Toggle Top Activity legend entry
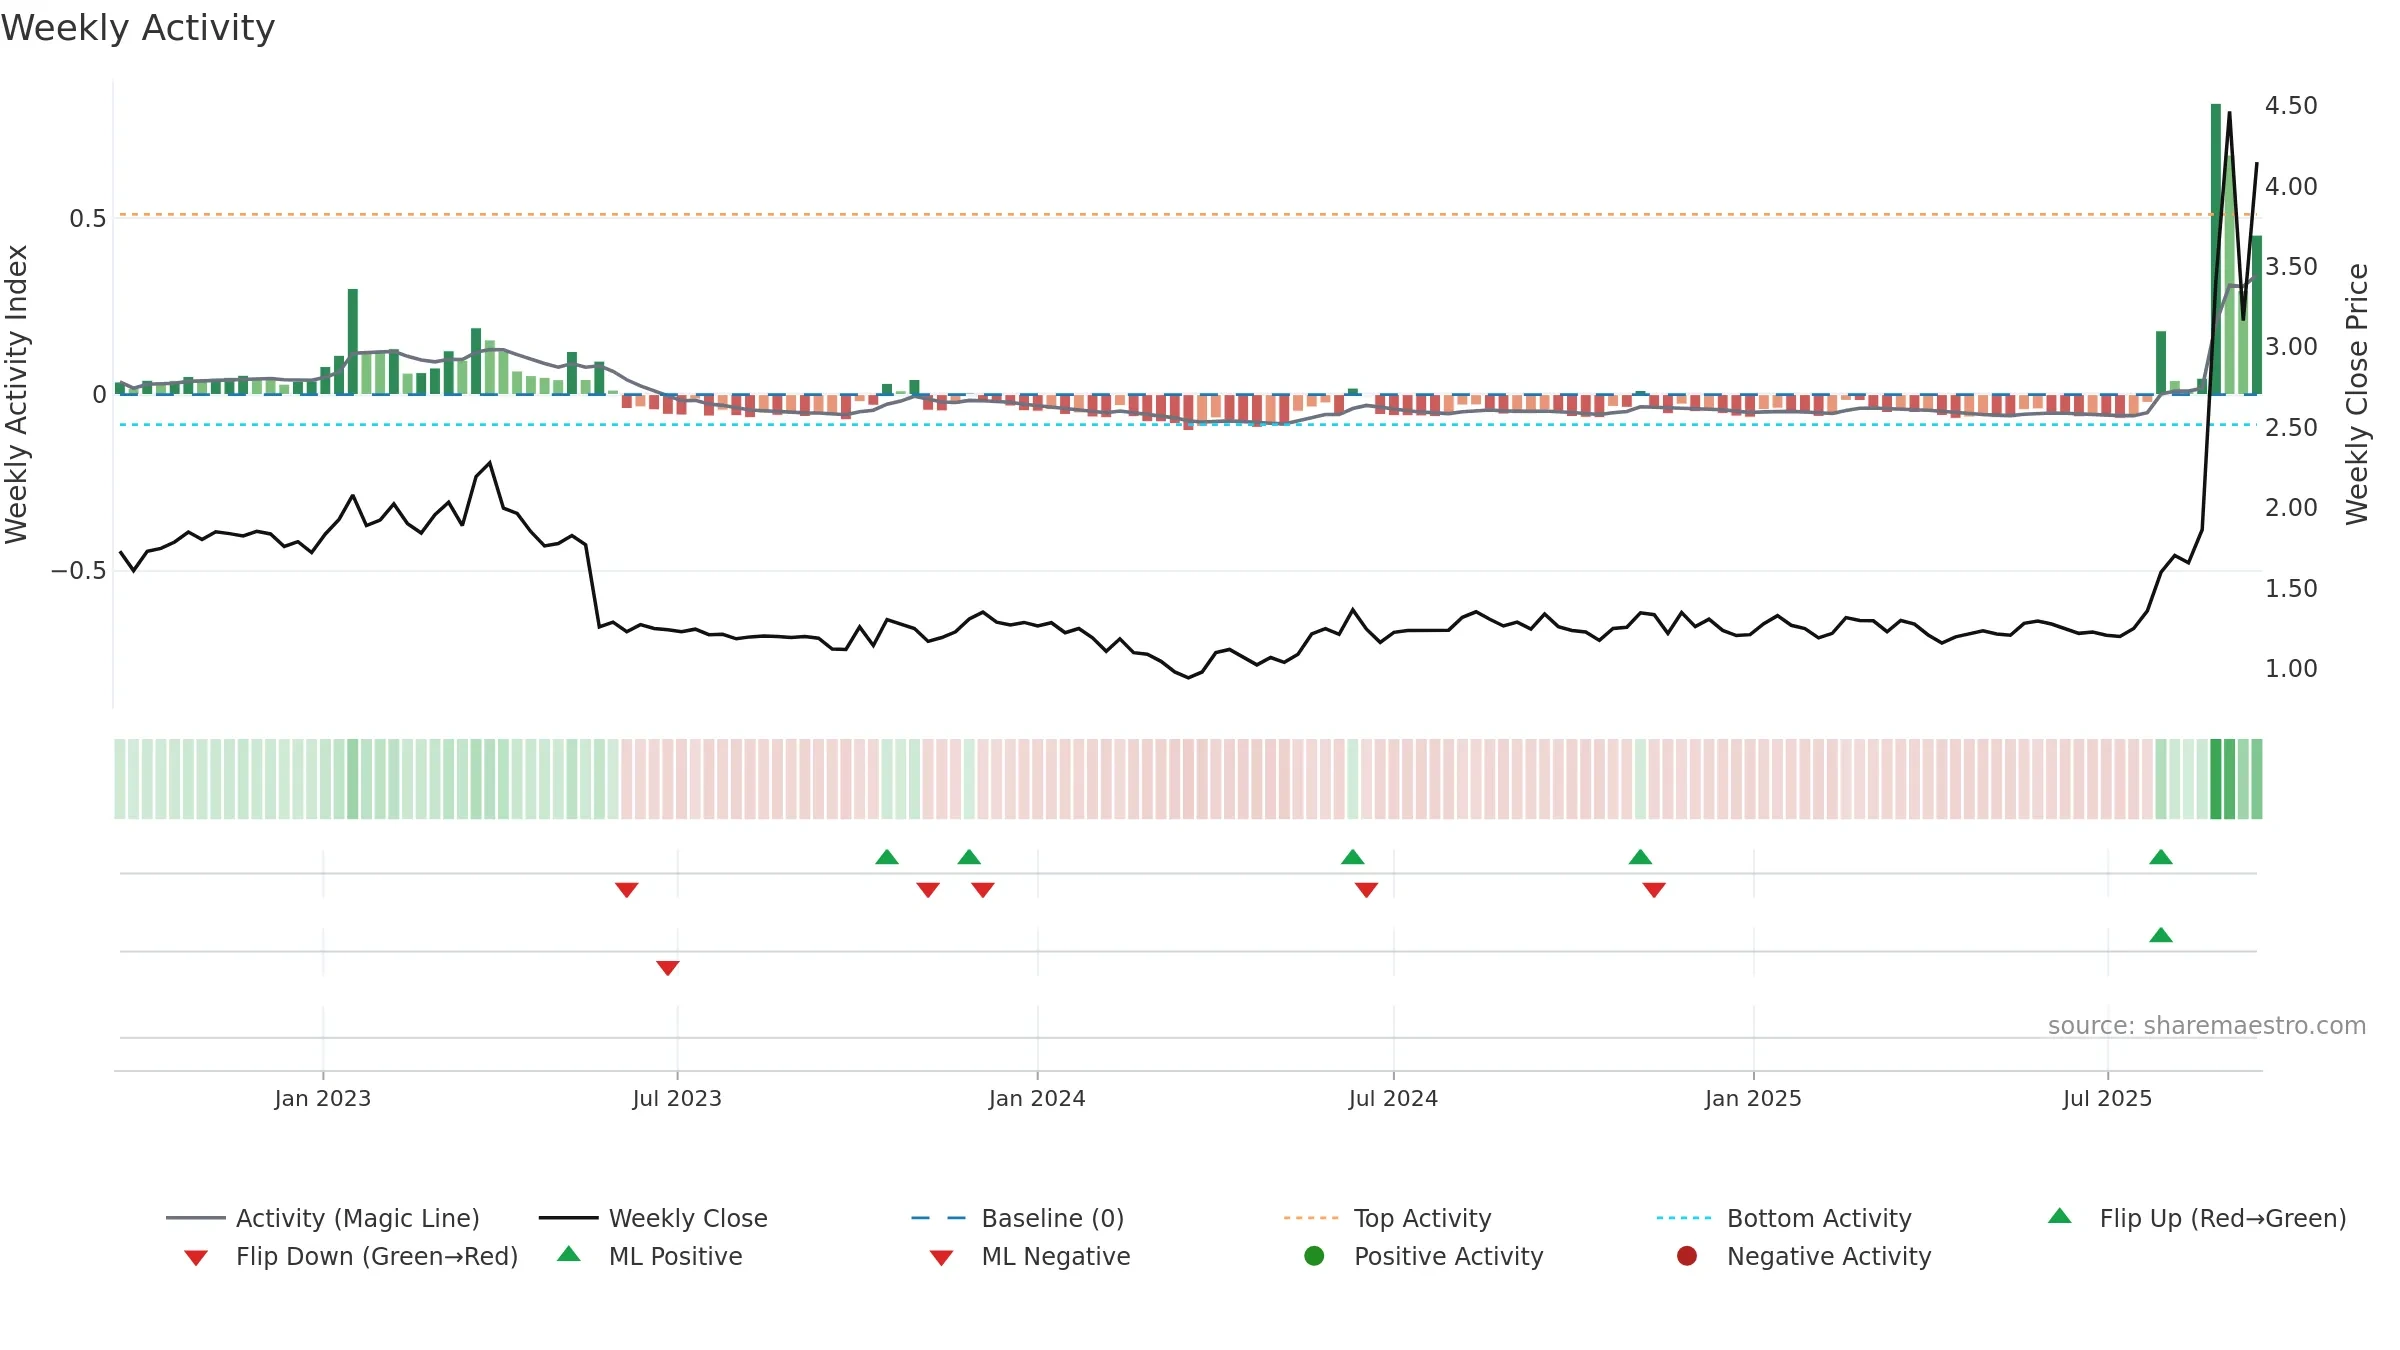 coord(1388,1218)
